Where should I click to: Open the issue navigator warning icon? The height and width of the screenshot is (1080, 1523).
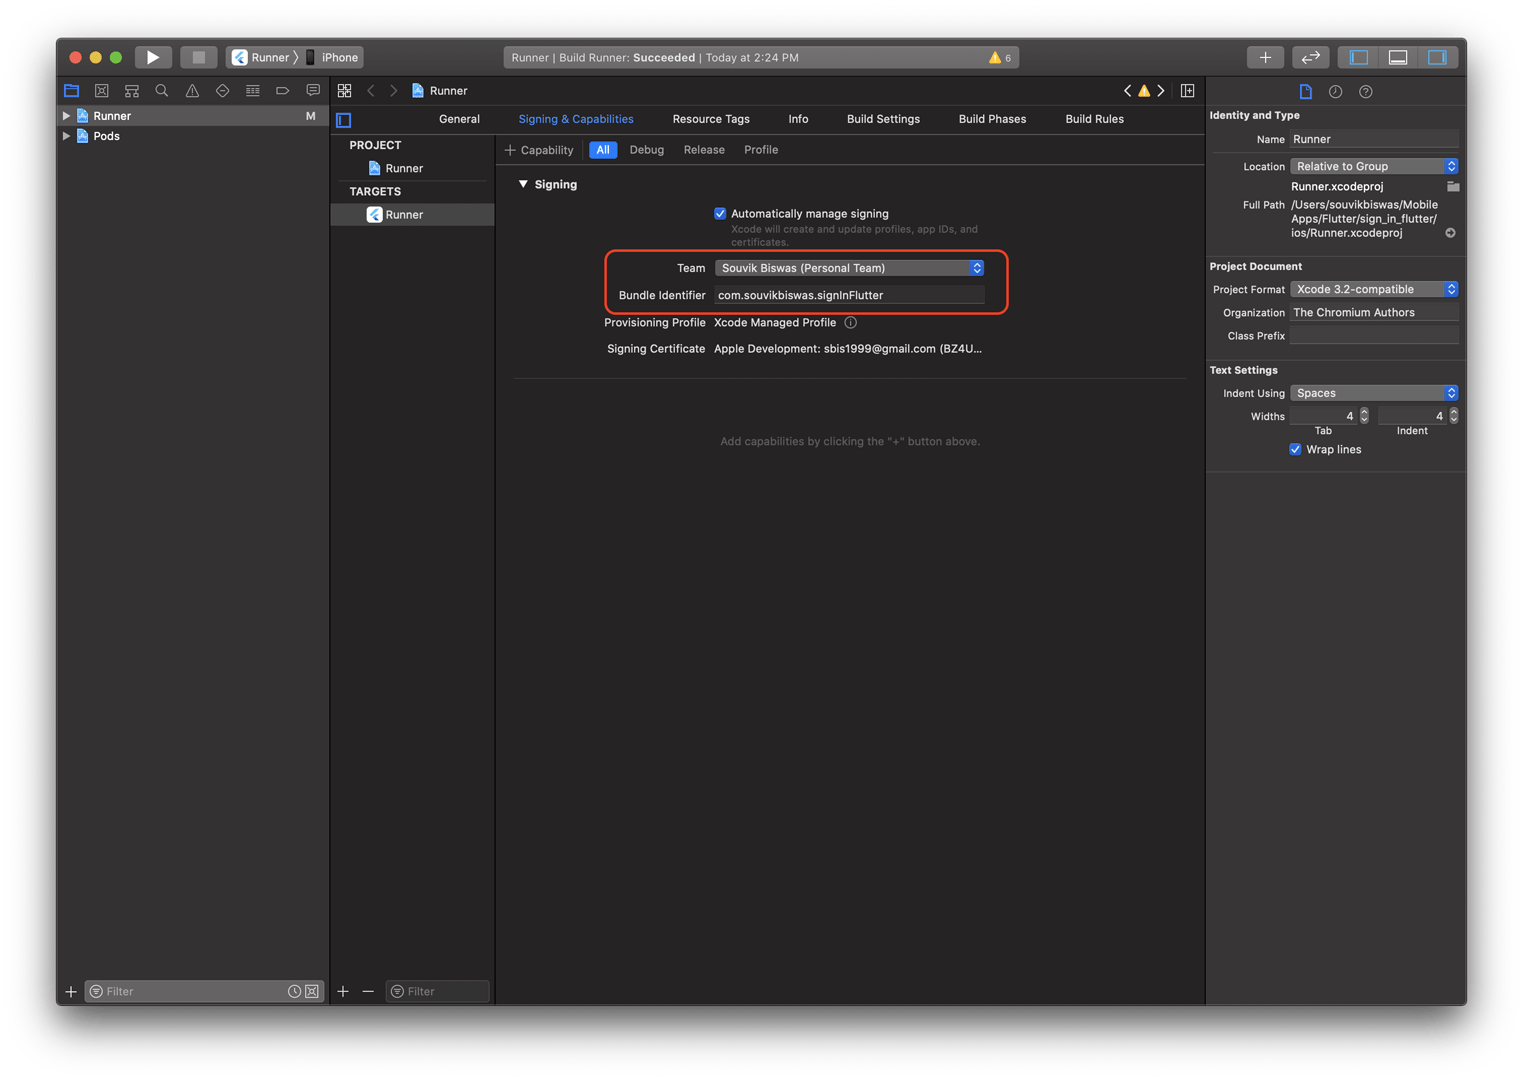pyautogui.click(x=192, y=91)
